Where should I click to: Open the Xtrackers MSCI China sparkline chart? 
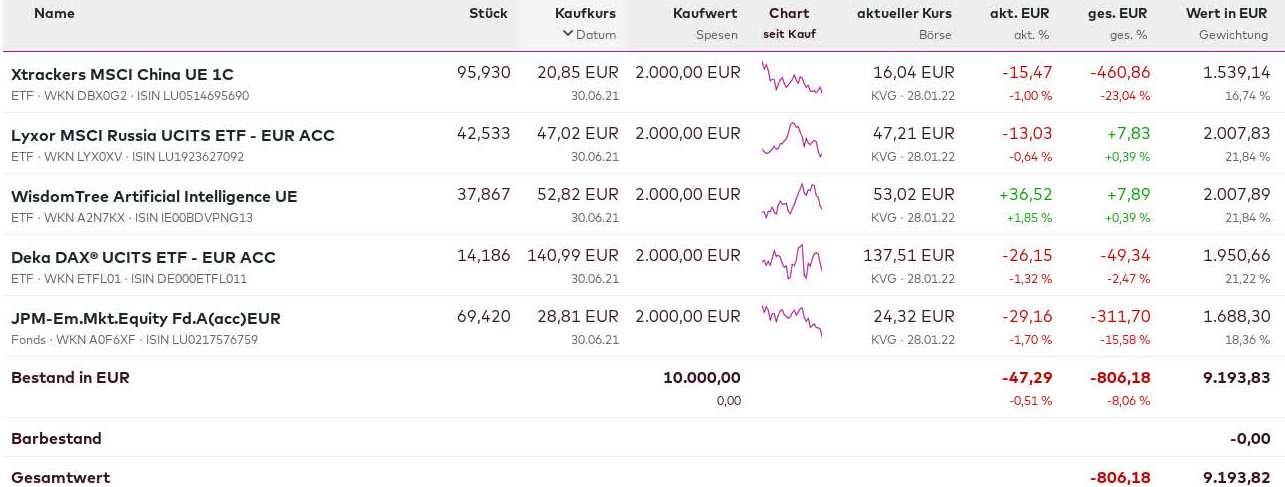[791, 78]
